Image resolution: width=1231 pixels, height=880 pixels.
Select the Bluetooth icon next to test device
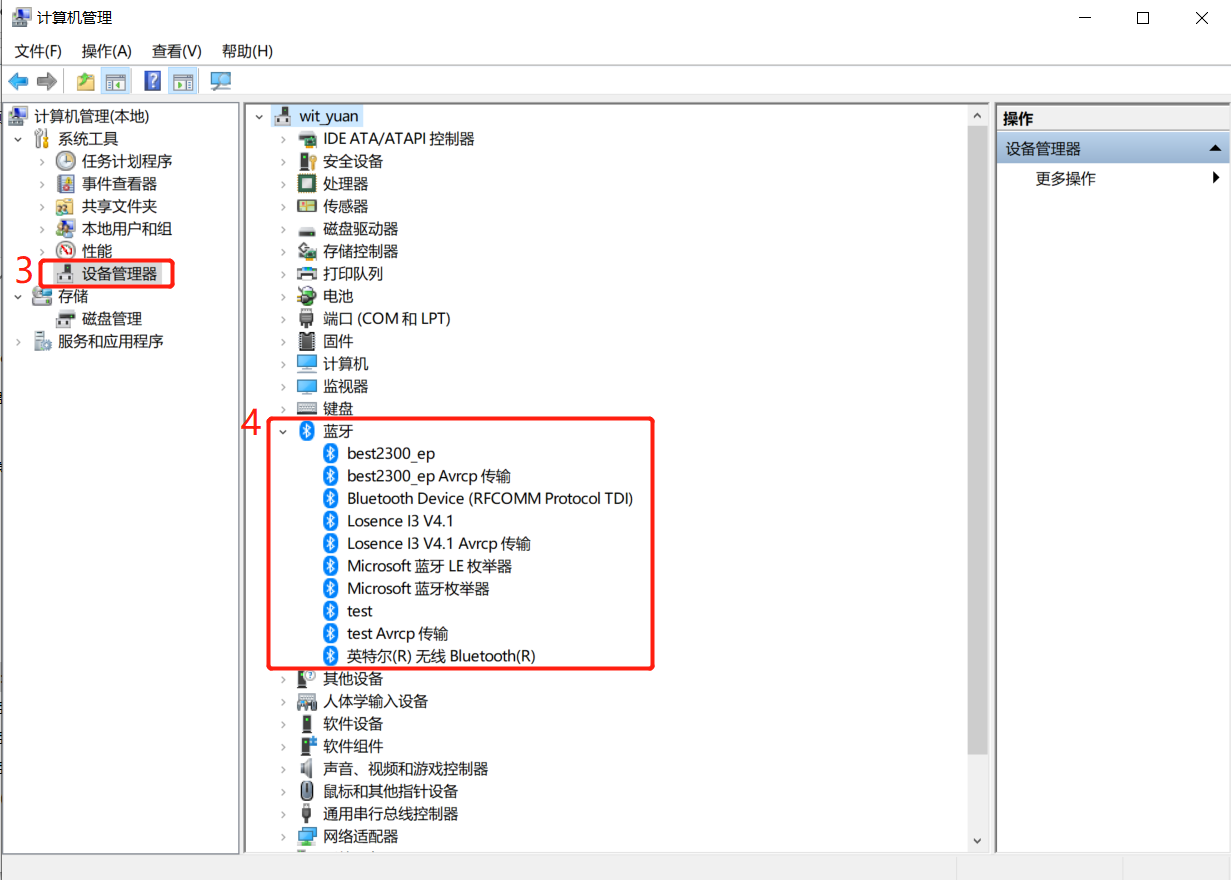click(330, 610)
